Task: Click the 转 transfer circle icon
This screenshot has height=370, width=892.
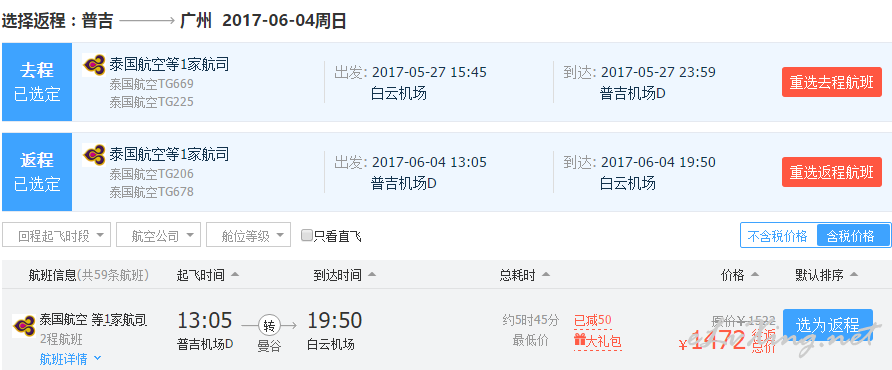Action: pyautogui.click(x=269, y=326)
